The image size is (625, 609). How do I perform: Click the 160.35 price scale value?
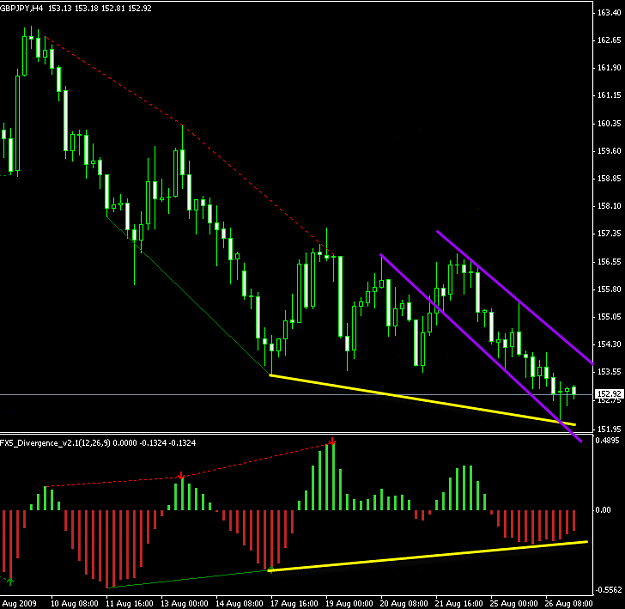click(609, 123)
